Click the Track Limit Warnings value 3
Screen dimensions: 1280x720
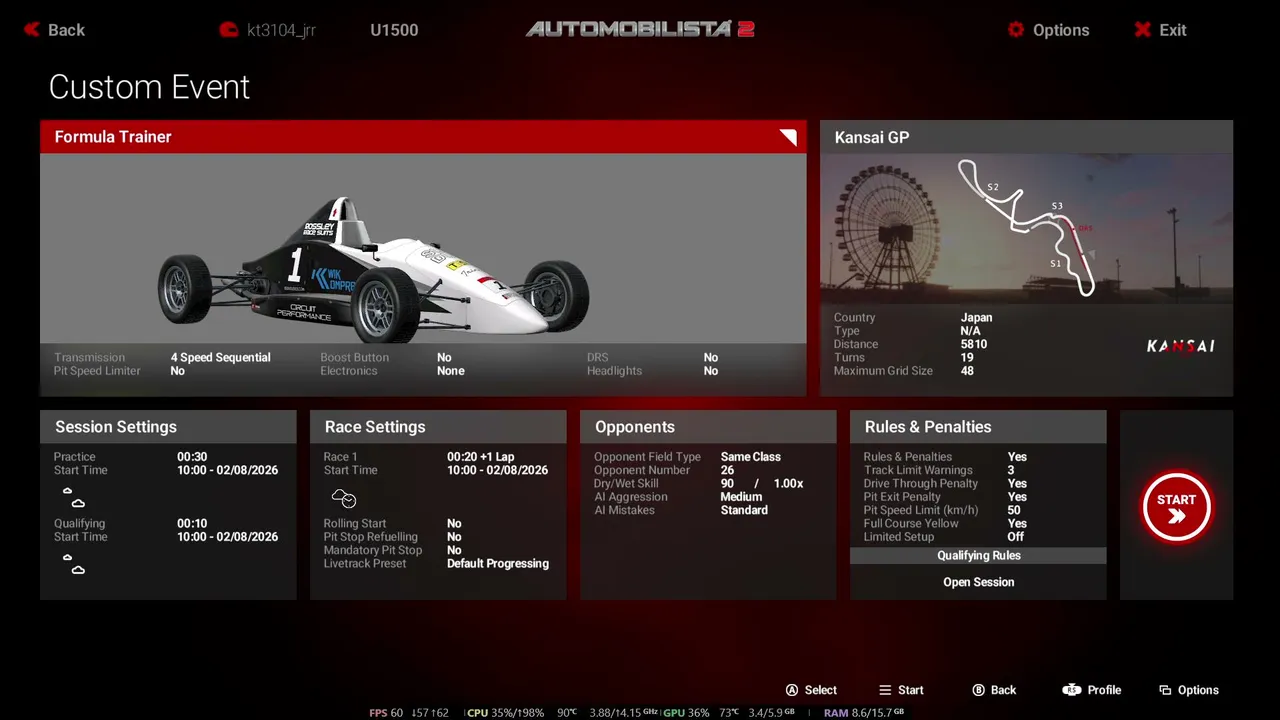1011,470
